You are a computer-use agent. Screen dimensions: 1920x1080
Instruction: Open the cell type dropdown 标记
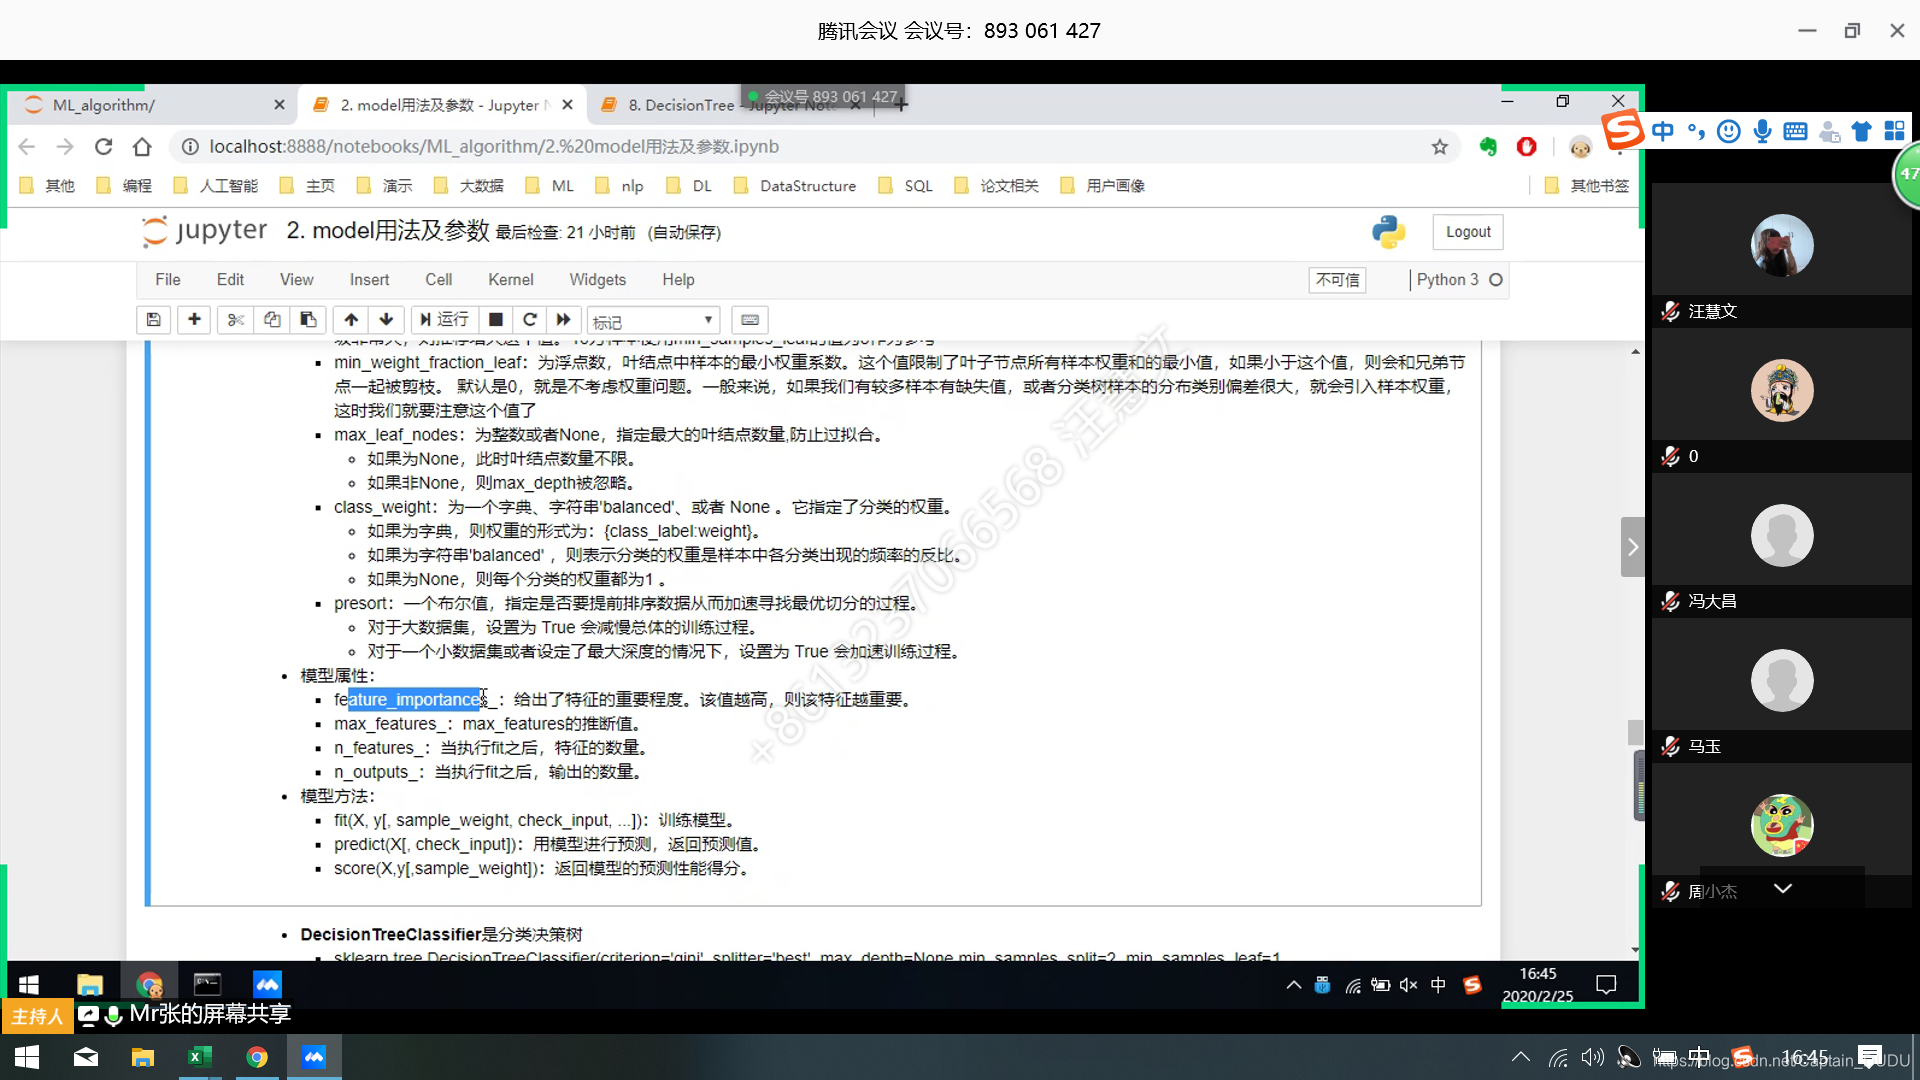pos(653,321)
